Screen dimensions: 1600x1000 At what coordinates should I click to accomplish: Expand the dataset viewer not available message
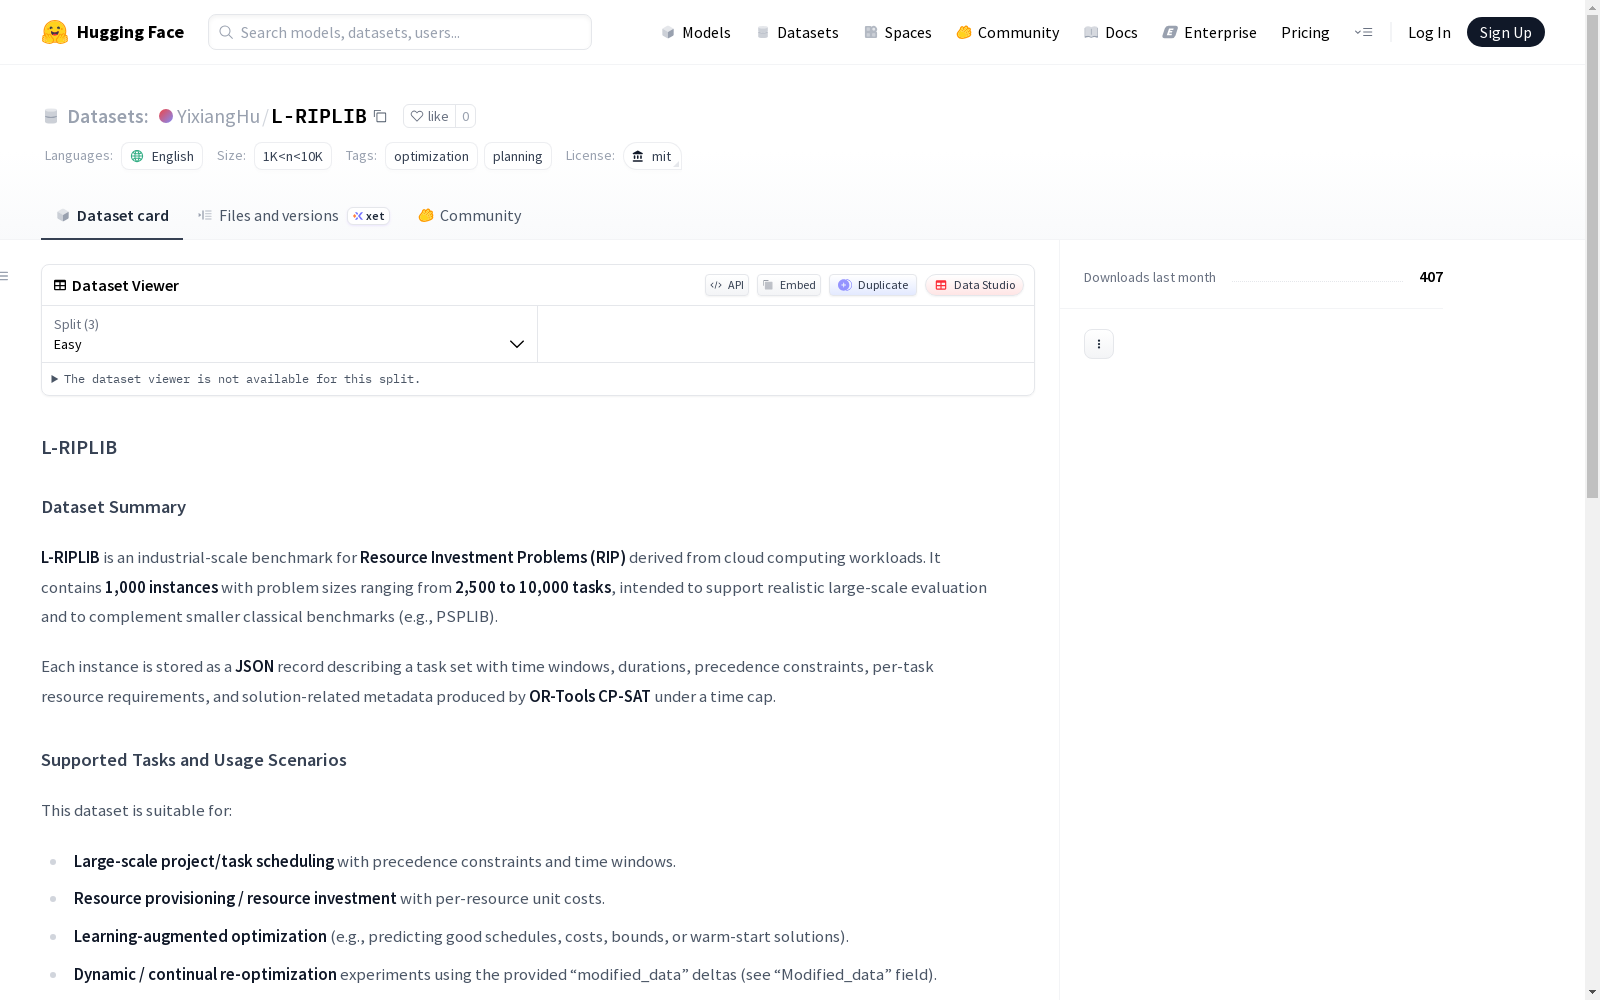click(236, 379)
